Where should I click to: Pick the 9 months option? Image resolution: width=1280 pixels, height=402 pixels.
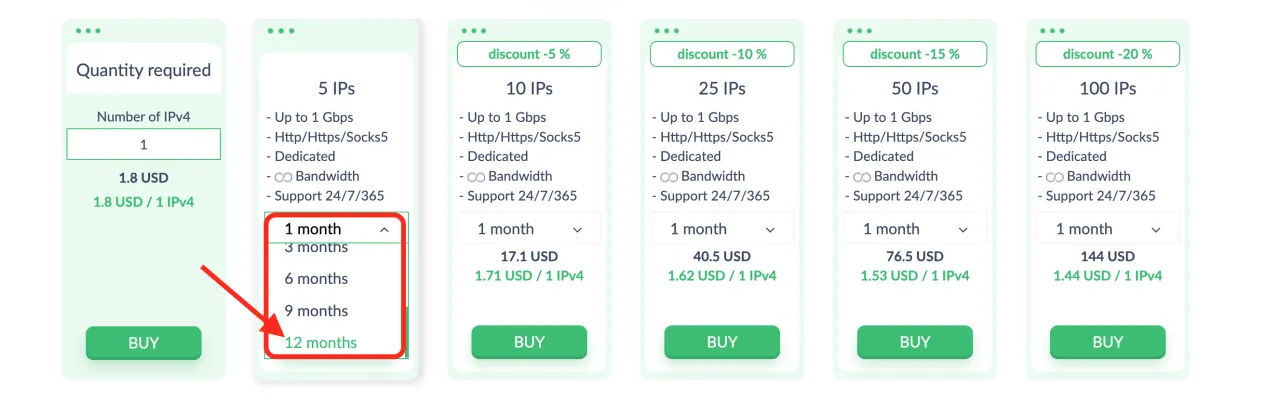pyautogui.click(x=316, y=310)
